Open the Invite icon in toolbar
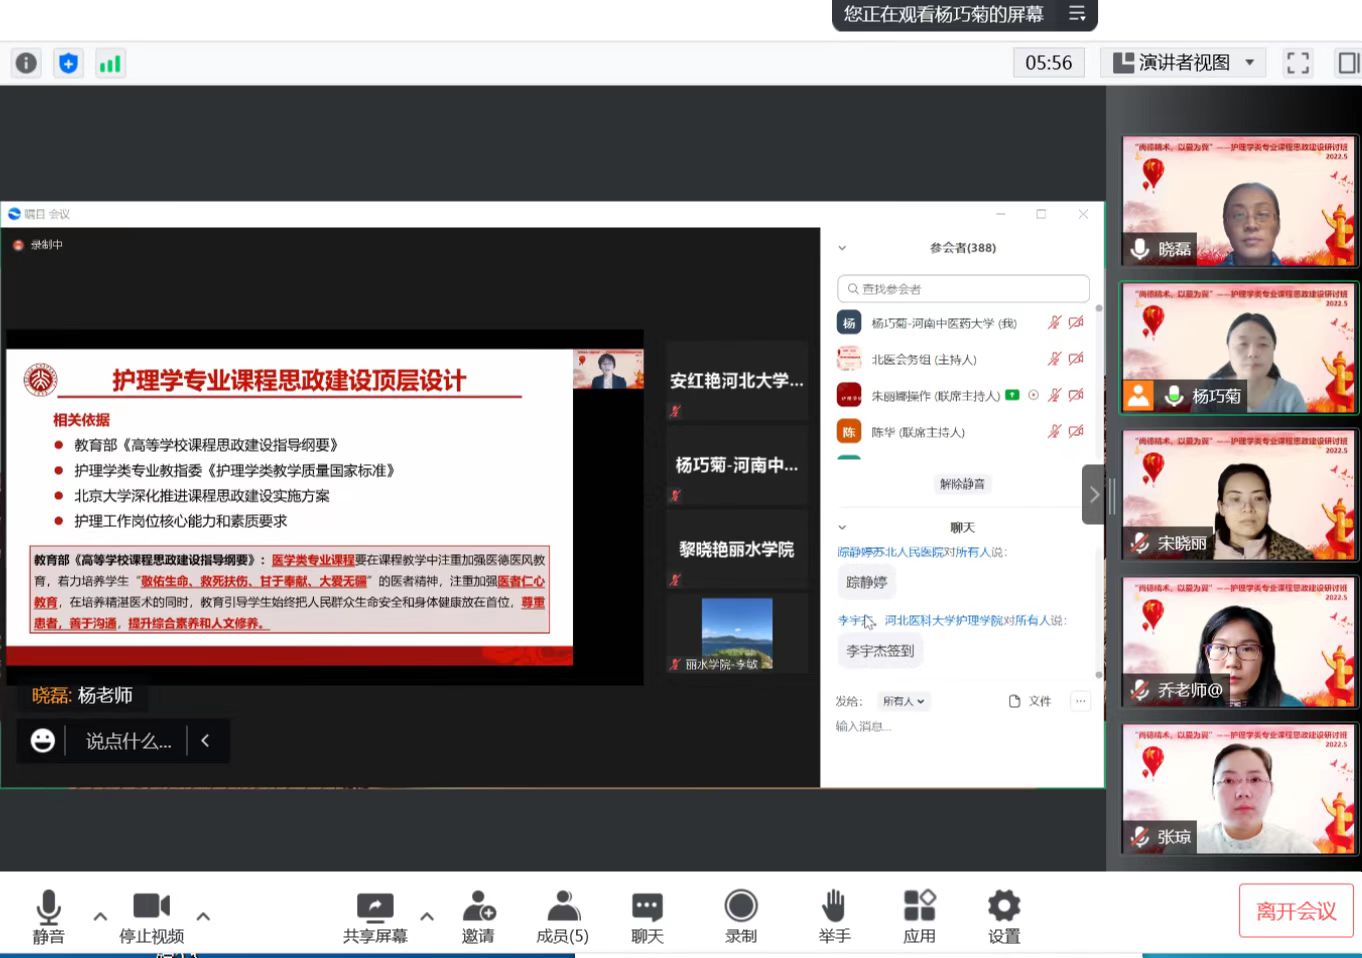Viewport: 1362px width, 958px height. (x=478, y=916)
